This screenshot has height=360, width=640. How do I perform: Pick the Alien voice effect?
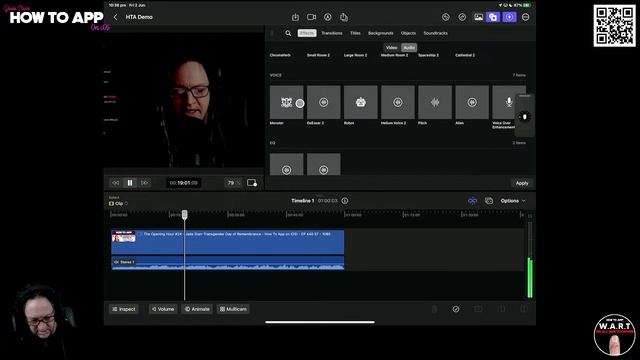click(472, 102)
